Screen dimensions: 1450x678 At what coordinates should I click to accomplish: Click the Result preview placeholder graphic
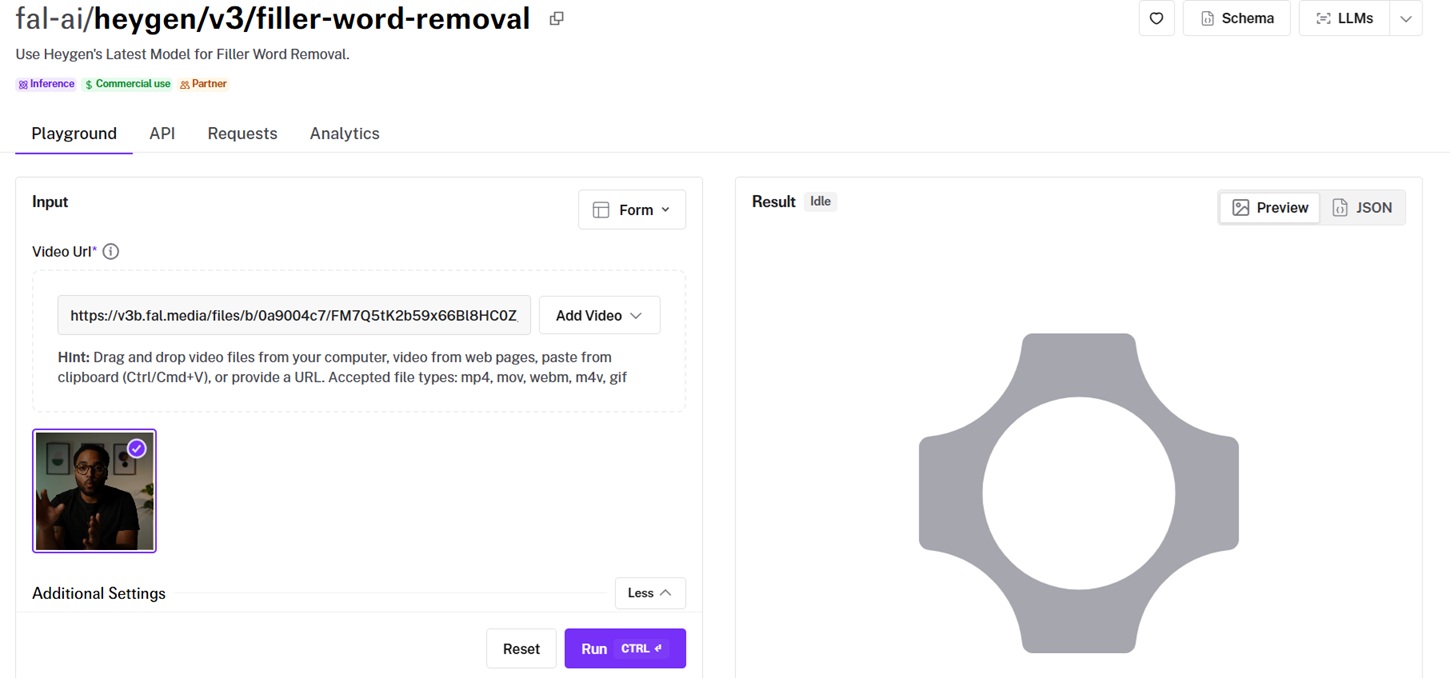[1079, 493]
